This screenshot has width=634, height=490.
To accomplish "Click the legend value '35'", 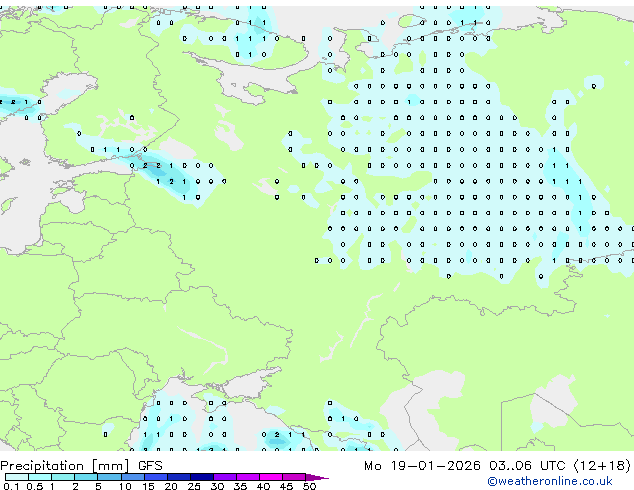I will (x=240, y=486).
